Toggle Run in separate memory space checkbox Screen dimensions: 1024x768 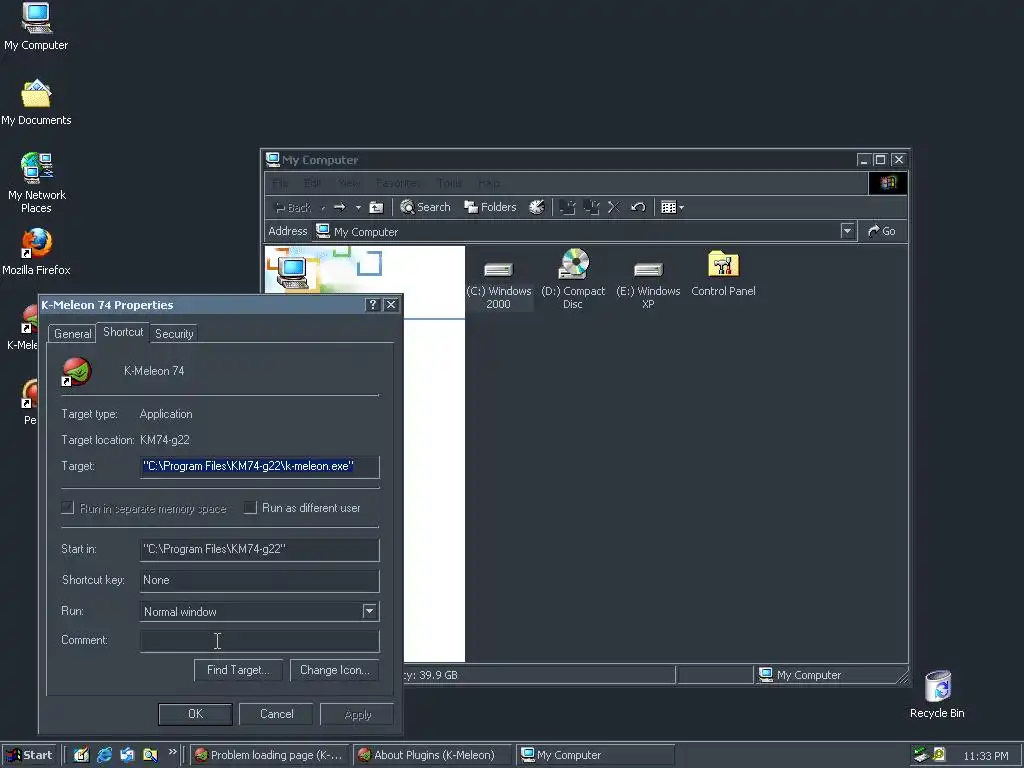click(x=67, y=507)
